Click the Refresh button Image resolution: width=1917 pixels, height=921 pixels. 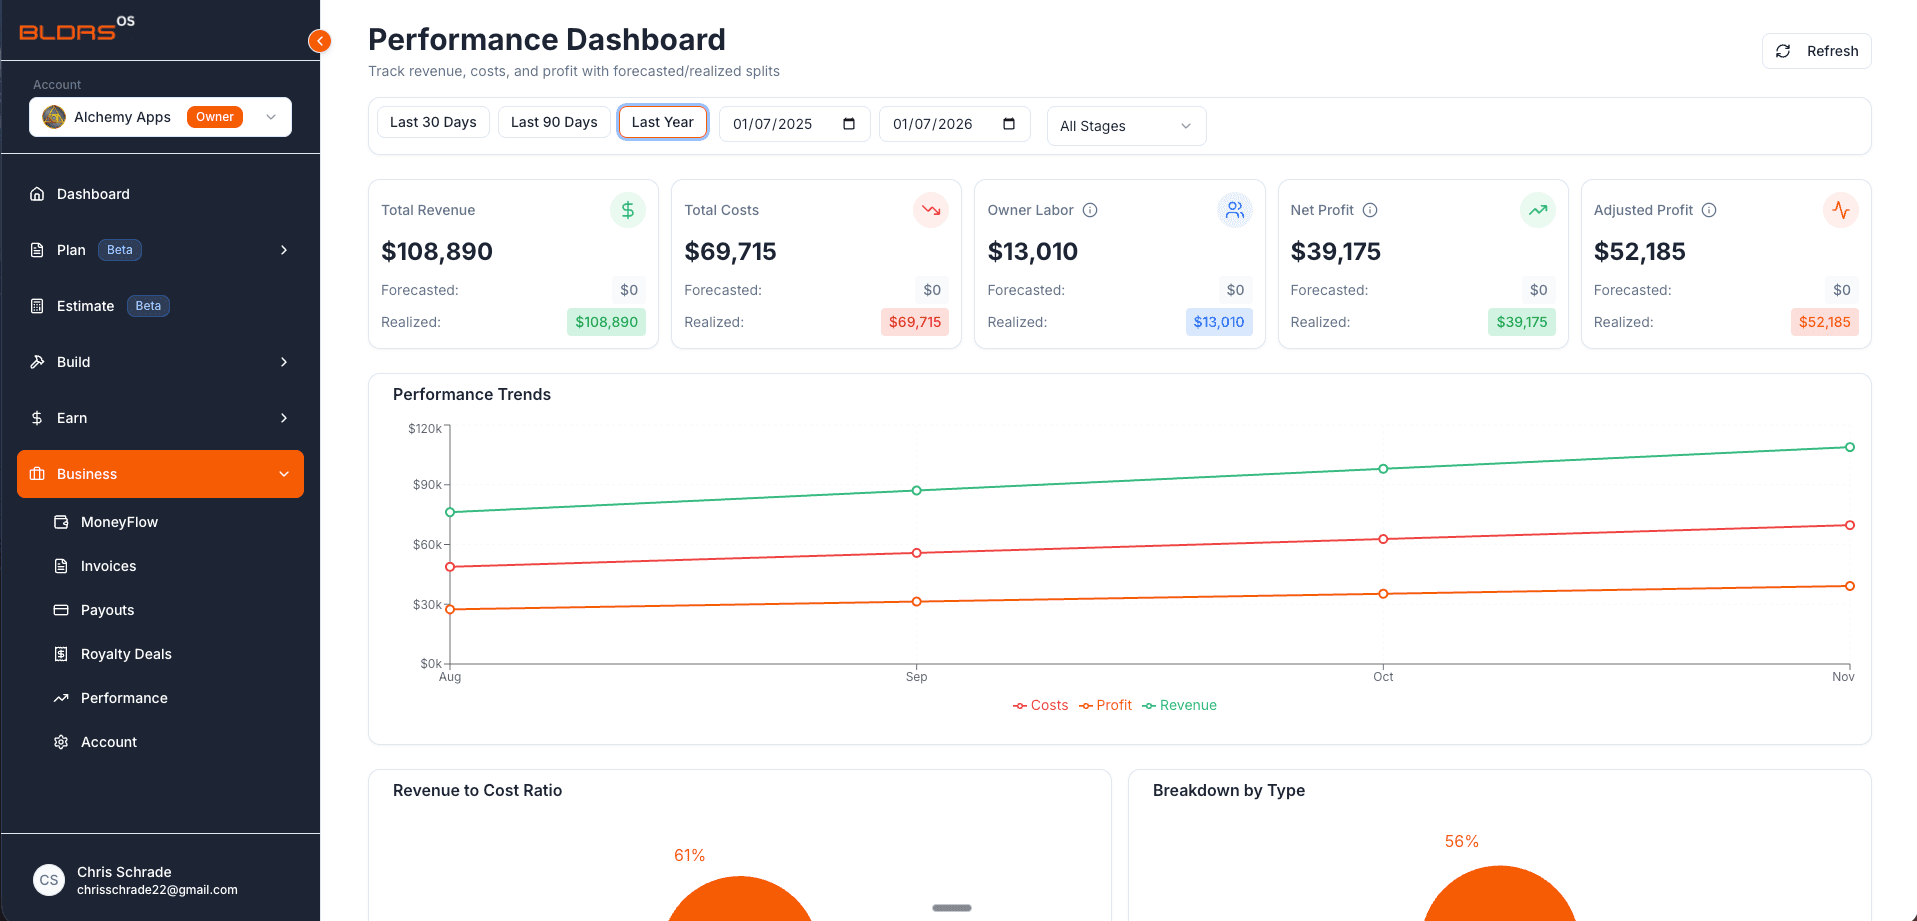coord(1816,50)
